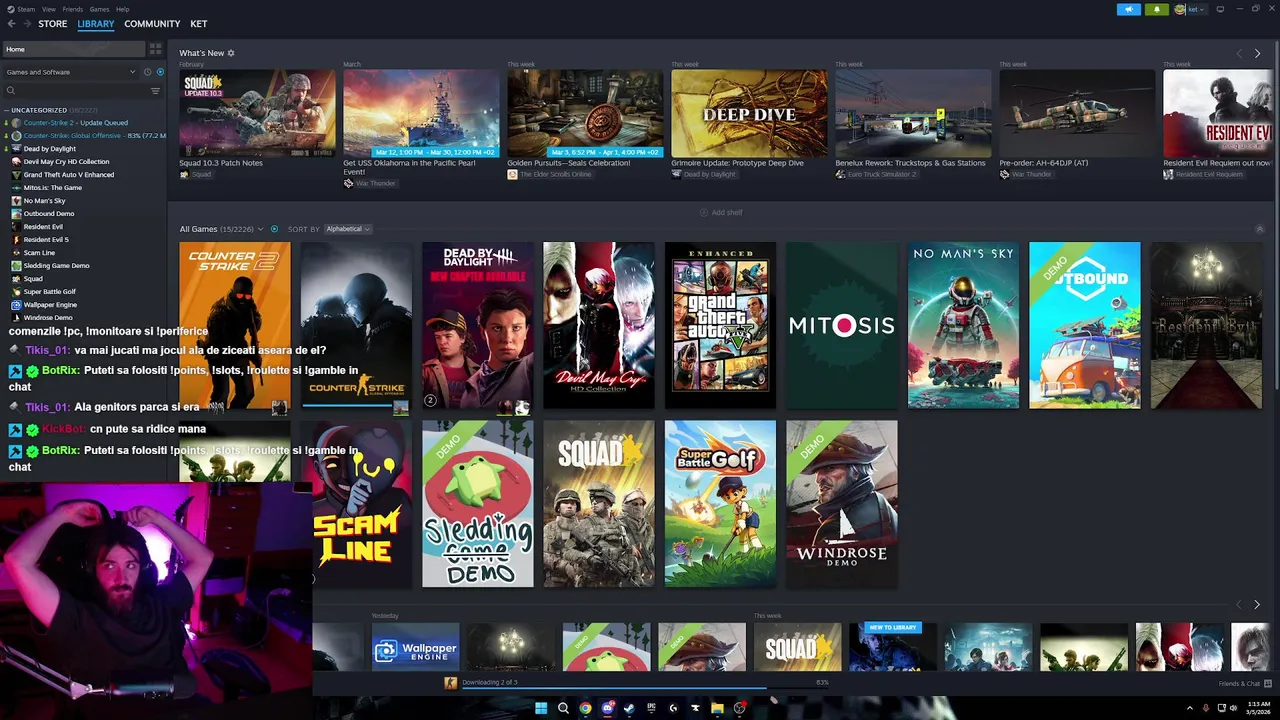
Task: Open Counter-Strike 2 game cover
Action: (x=235, y=325)
